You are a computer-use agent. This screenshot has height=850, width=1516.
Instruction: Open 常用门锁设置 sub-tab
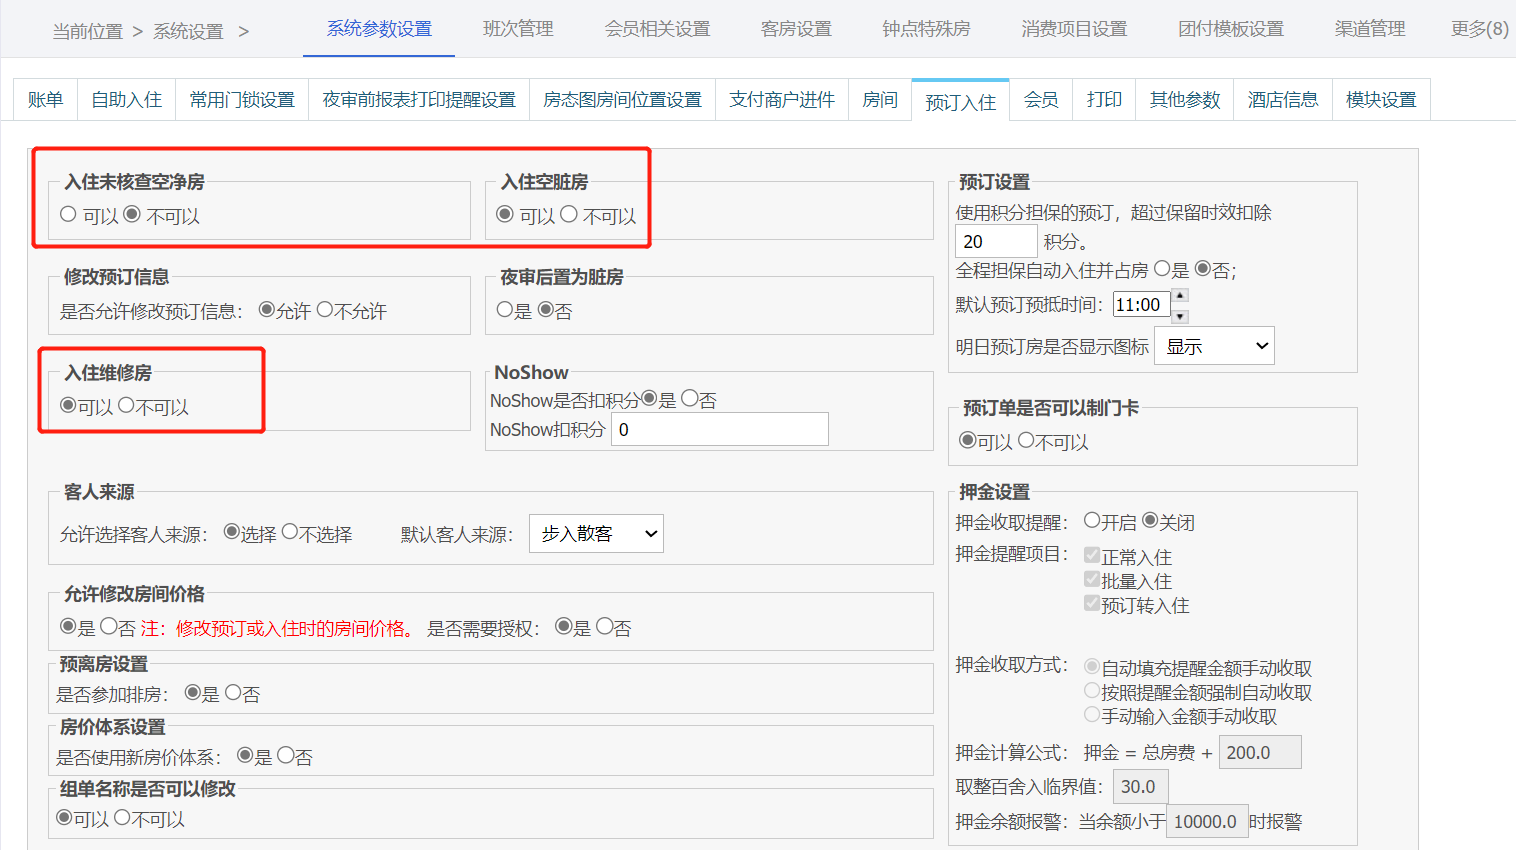point(242,100)
